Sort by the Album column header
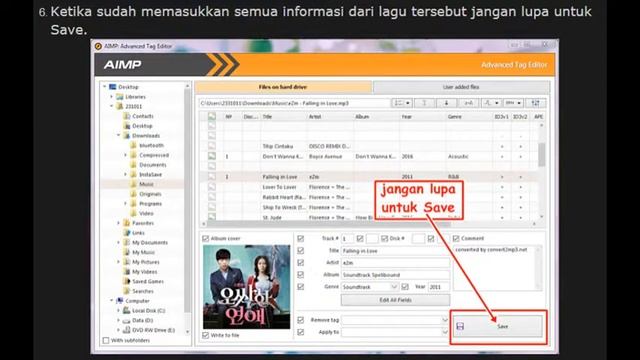Screen dimensions: 640x360 376,117
